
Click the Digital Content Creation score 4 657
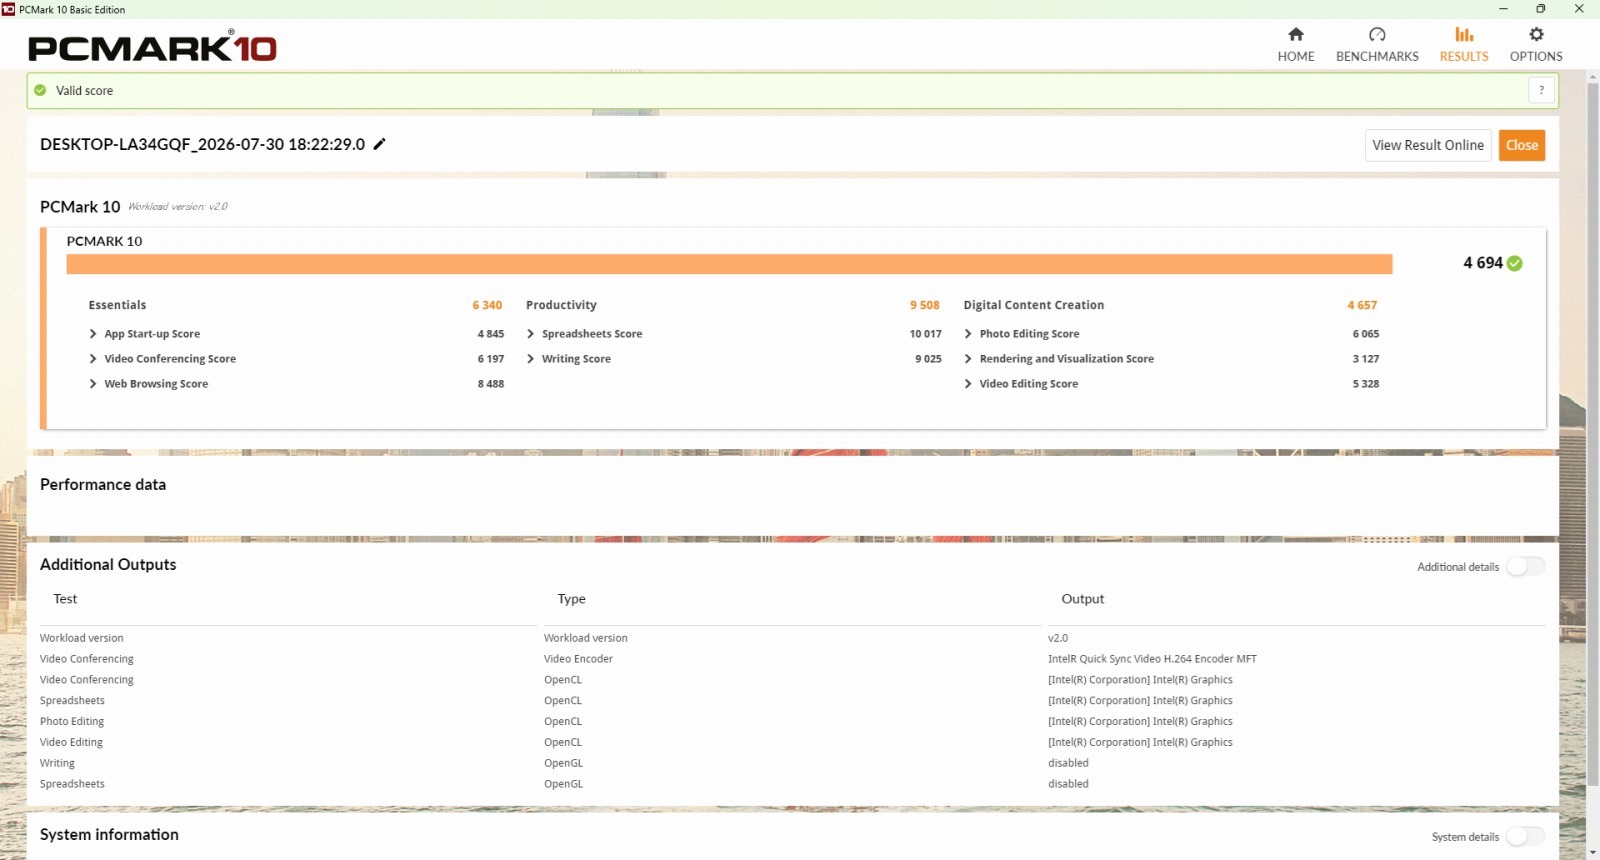1362,305
